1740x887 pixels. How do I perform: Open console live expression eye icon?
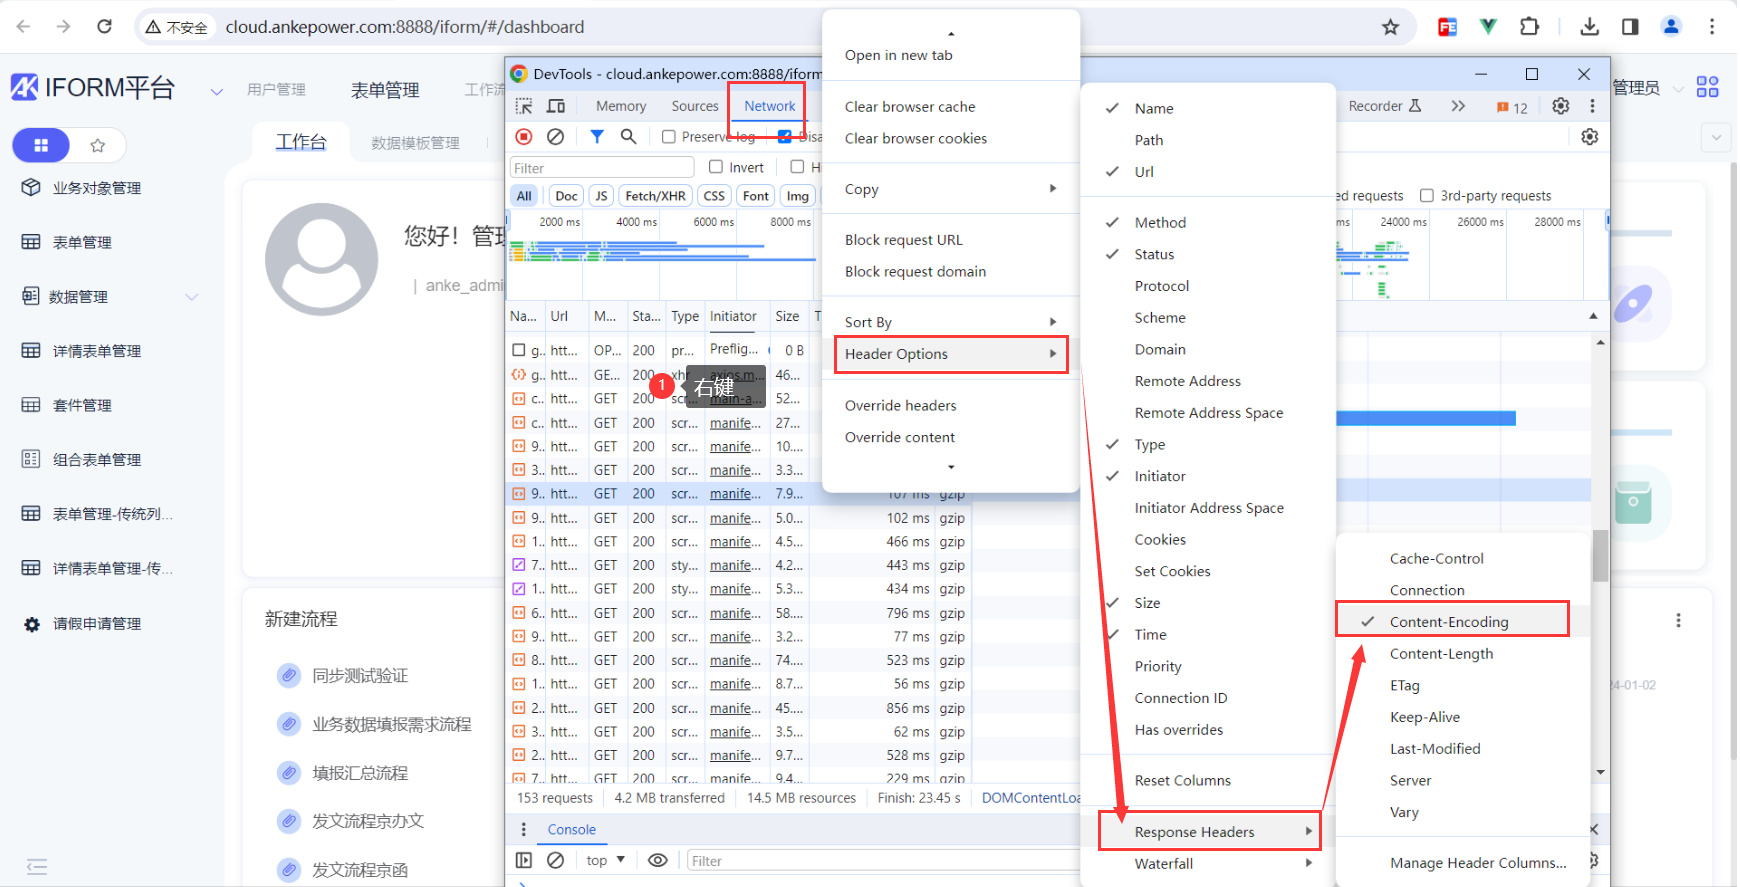(x=657, y=860)
